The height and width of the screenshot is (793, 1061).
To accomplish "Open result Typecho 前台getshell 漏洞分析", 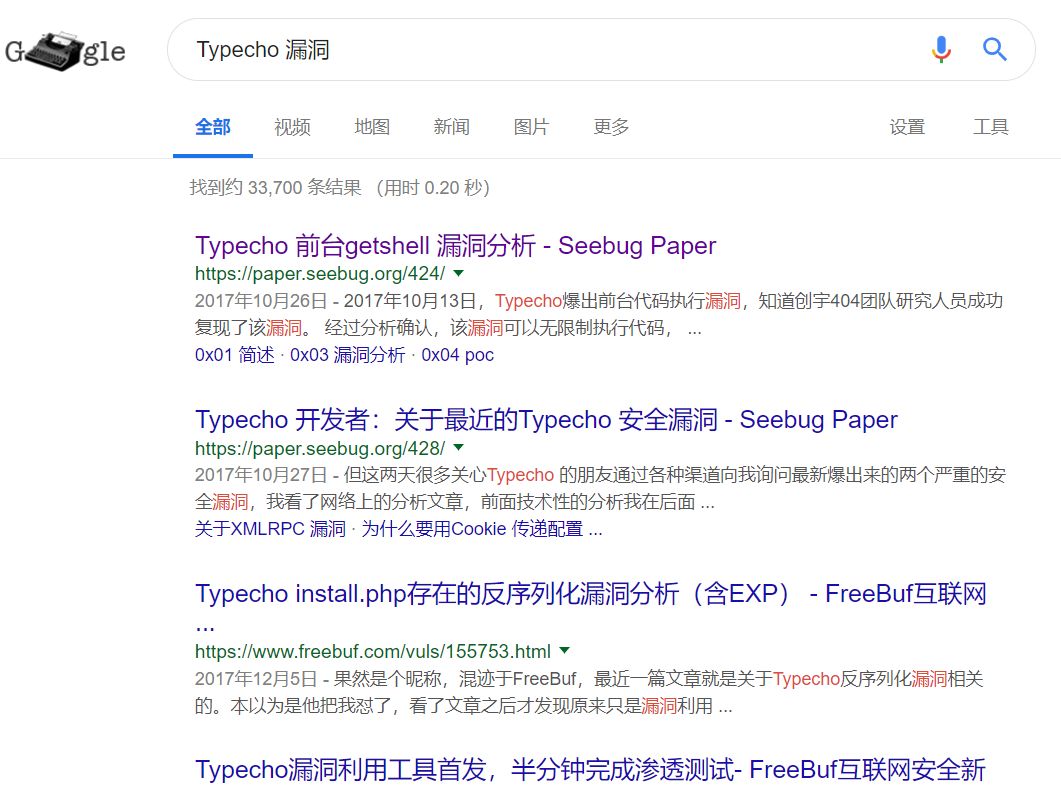I will coord(455,245).
